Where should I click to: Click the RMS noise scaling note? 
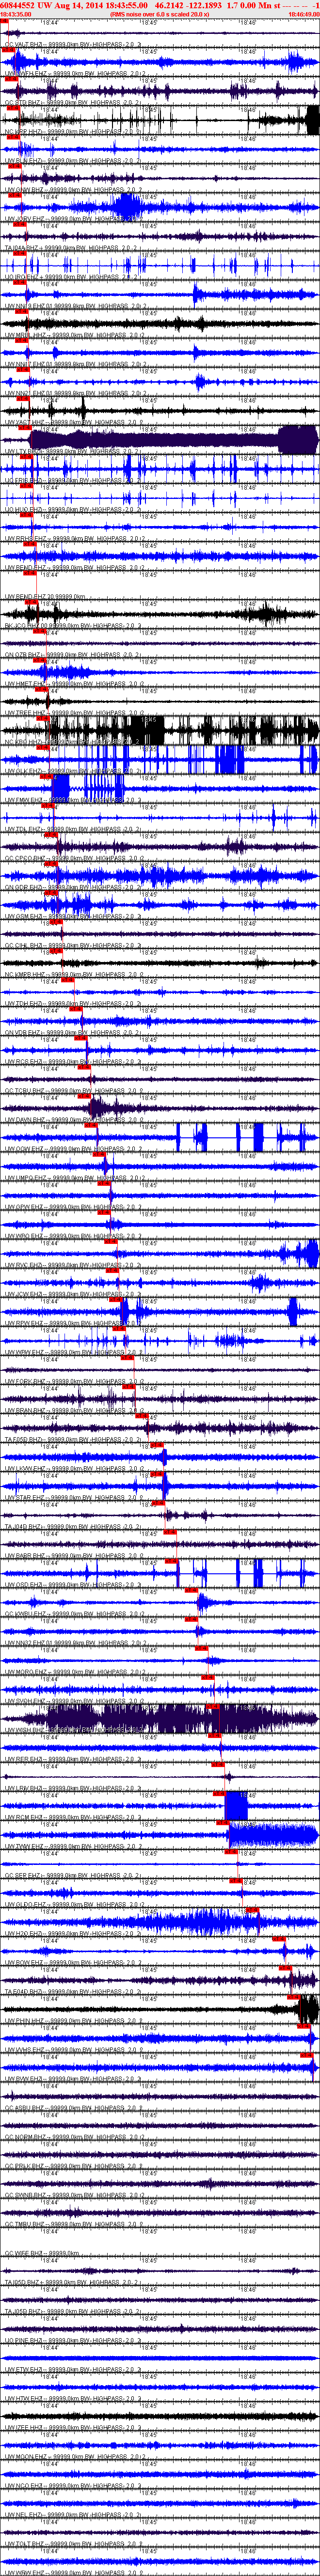[x=160, y=15]
